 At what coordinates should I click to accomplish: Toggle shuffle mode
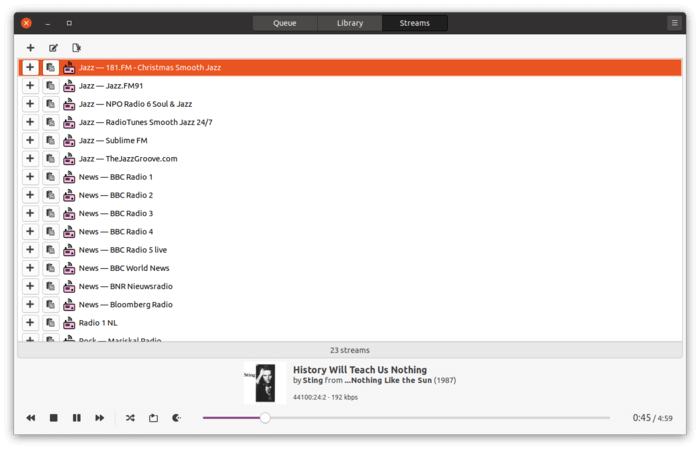(x=130, y=417)
